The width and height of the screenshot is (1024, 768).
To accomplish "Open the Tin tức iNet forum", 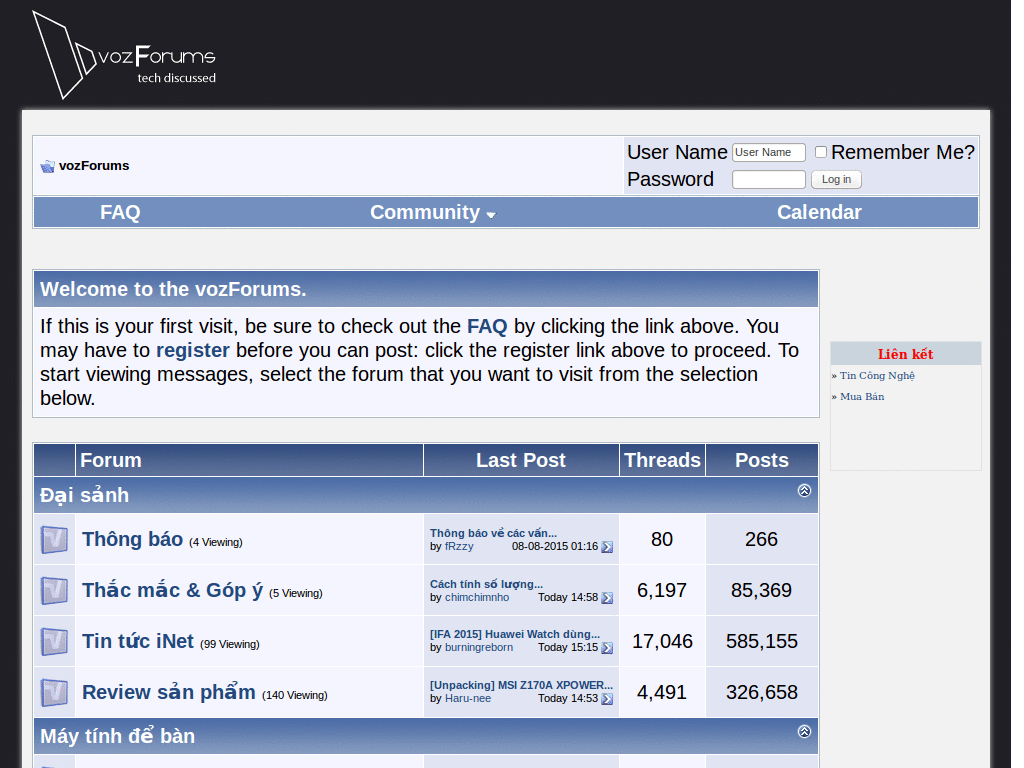I will (x=138, y=641).
